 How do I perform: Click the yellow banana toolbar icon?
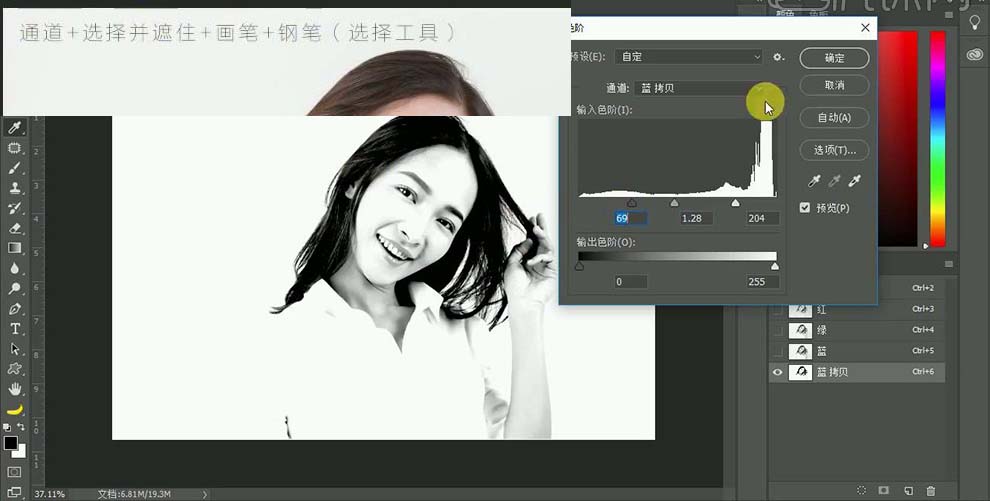click(x=14, y=410)
